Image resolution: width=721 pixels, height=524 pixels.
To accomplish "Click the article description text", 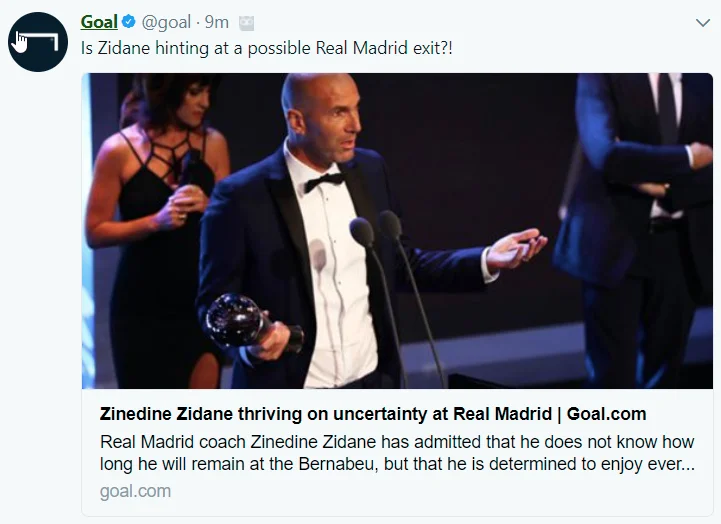I will (397, 453).
